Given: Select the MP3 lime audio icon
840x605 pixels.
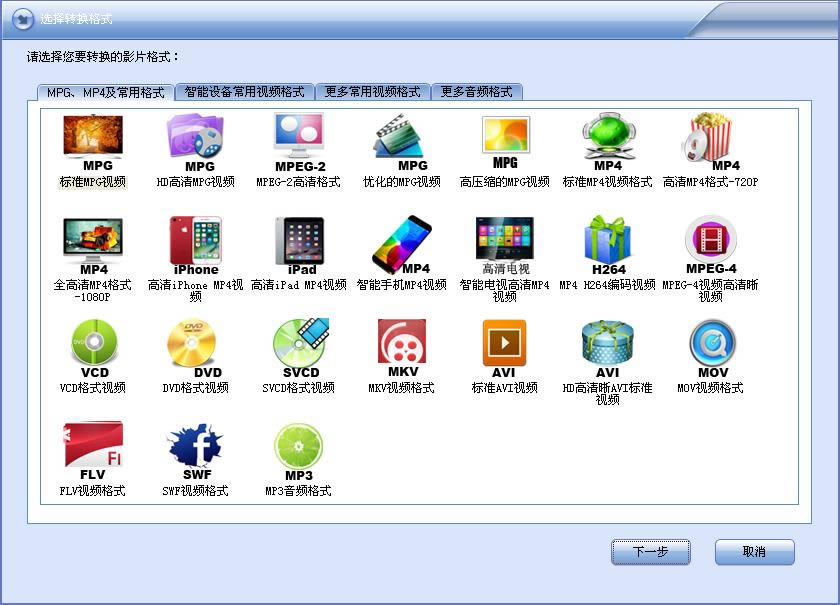Looking at the screenshot, I should [x=298, y=452].
